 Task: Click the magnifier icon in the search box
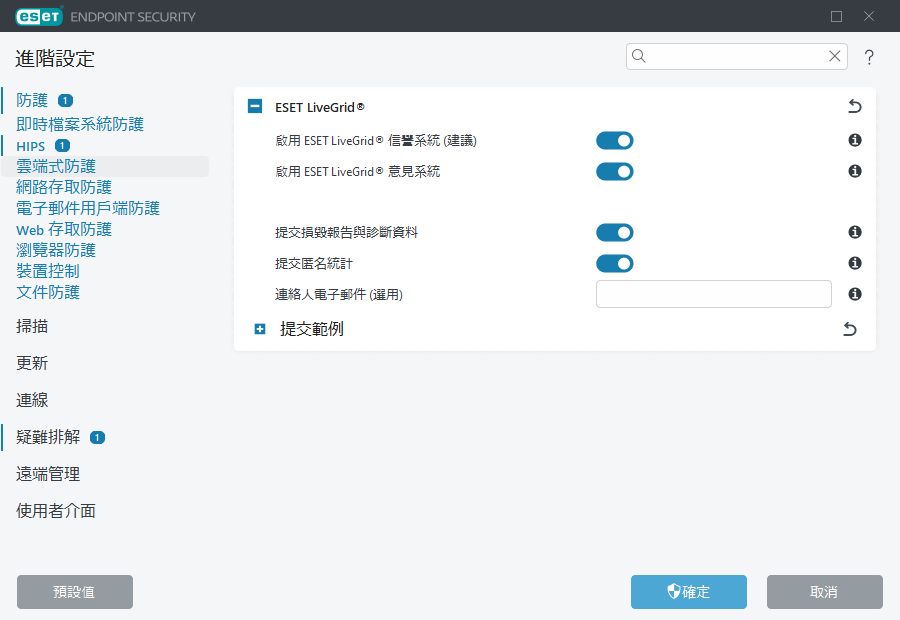tap(639, 56)
